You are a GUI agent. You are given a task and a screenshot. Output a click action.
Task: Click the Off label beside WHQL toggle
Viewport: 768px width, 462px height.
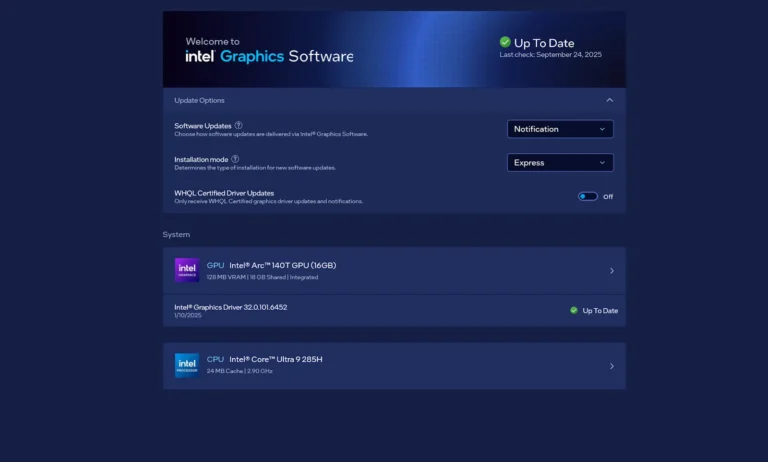click(x=608, y=196)
